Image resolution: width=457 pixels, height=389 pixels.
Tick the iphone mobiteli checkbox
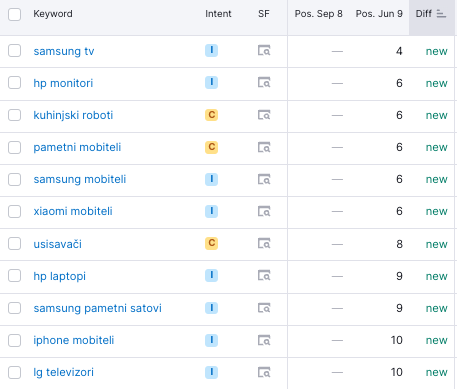[x=14, y=340]
